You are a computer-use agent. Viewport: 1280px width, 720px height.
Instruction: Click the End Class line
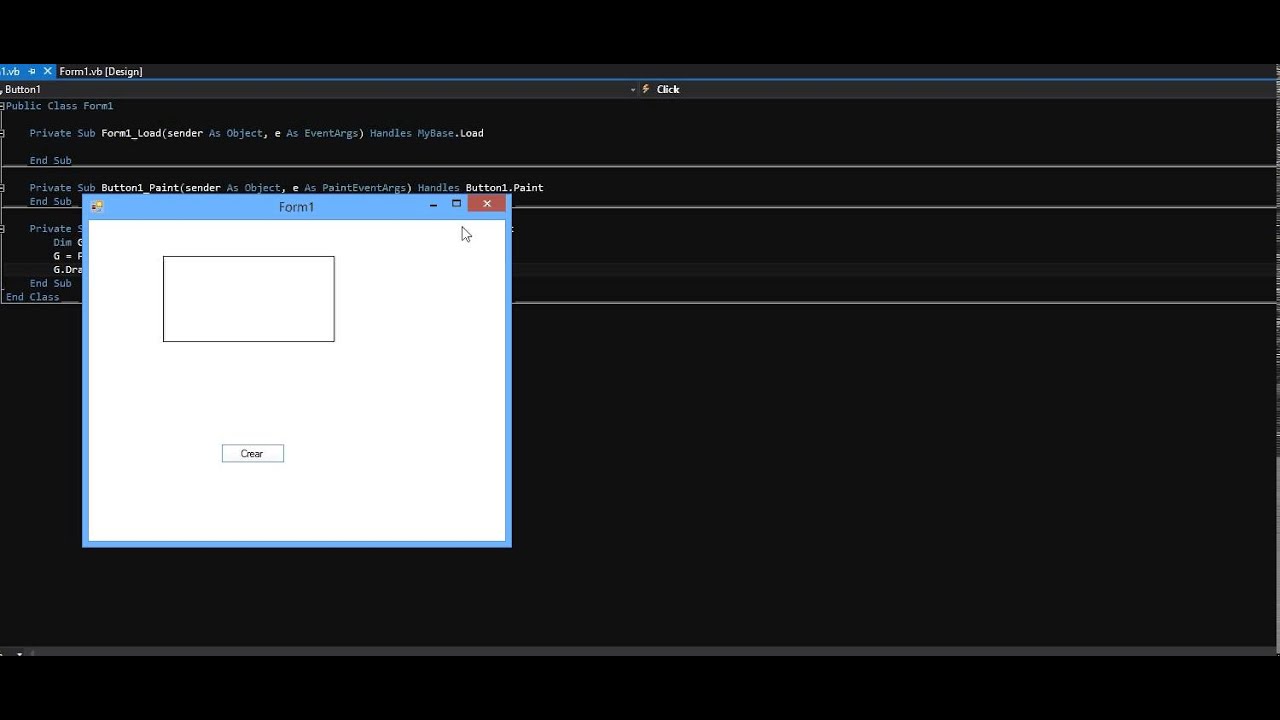pyautogui.click(x=33, y=297)
